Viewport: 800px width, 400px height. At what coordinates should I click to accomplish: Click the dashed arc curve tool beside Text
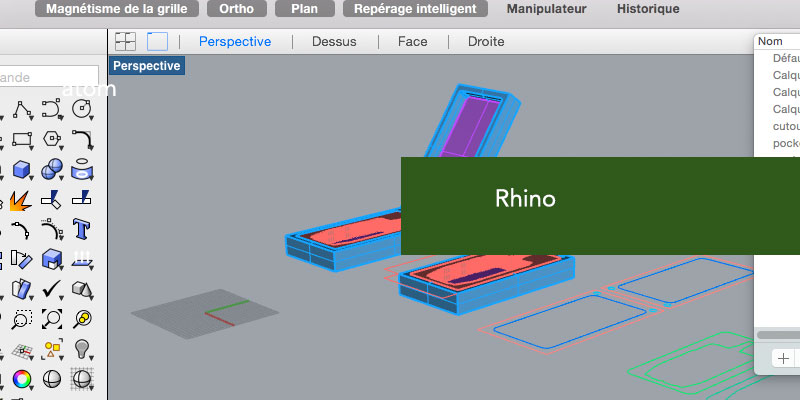[x=52, y=230]
